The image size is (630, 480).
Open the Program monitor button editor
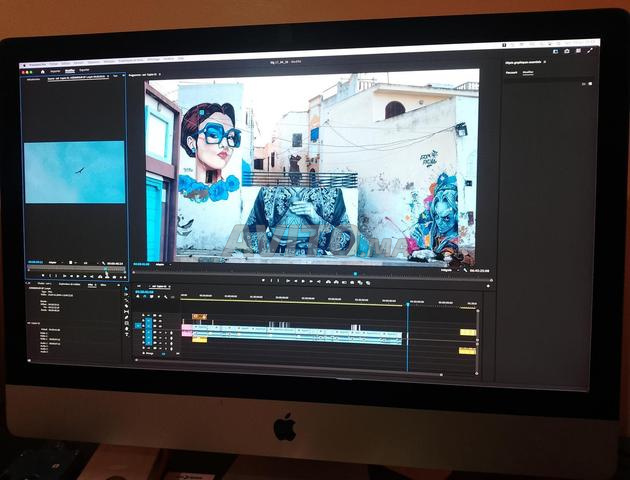pos(489,286)
